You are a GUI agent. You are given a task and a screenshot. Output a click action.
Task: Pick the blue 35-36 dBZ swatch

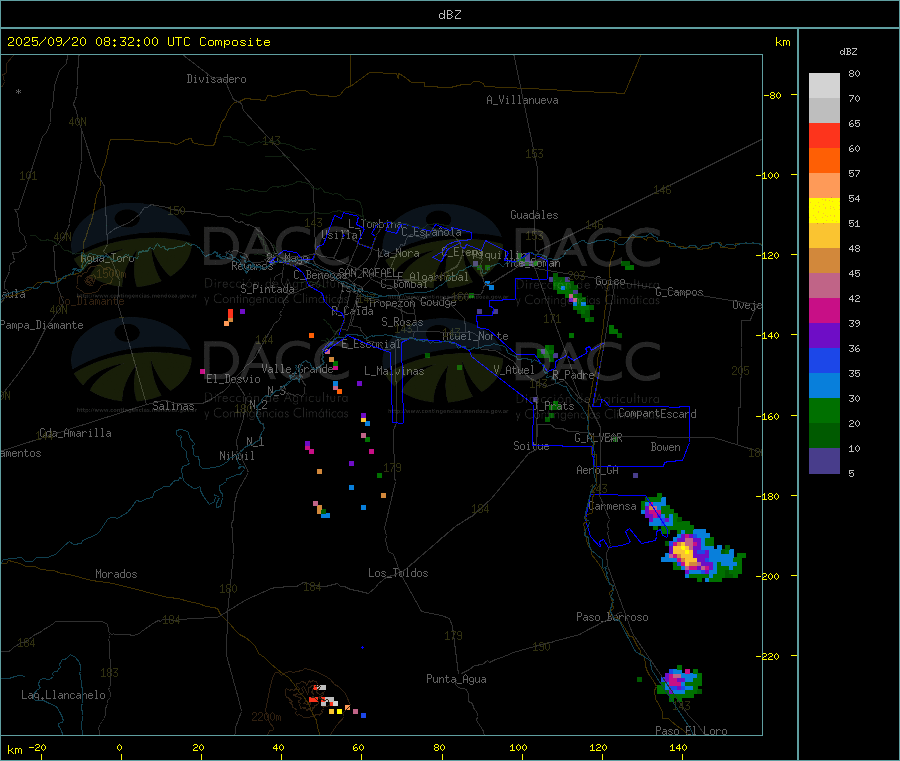(824, 360)
